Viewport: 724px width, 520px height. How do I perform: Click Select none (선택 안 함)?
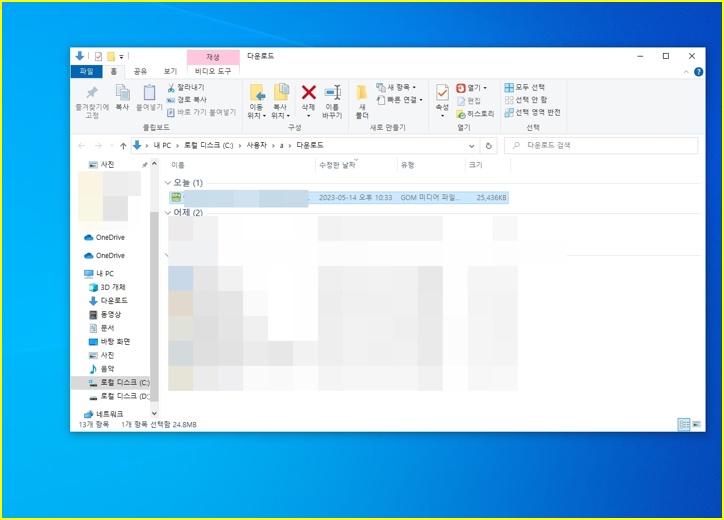point(526,100)
